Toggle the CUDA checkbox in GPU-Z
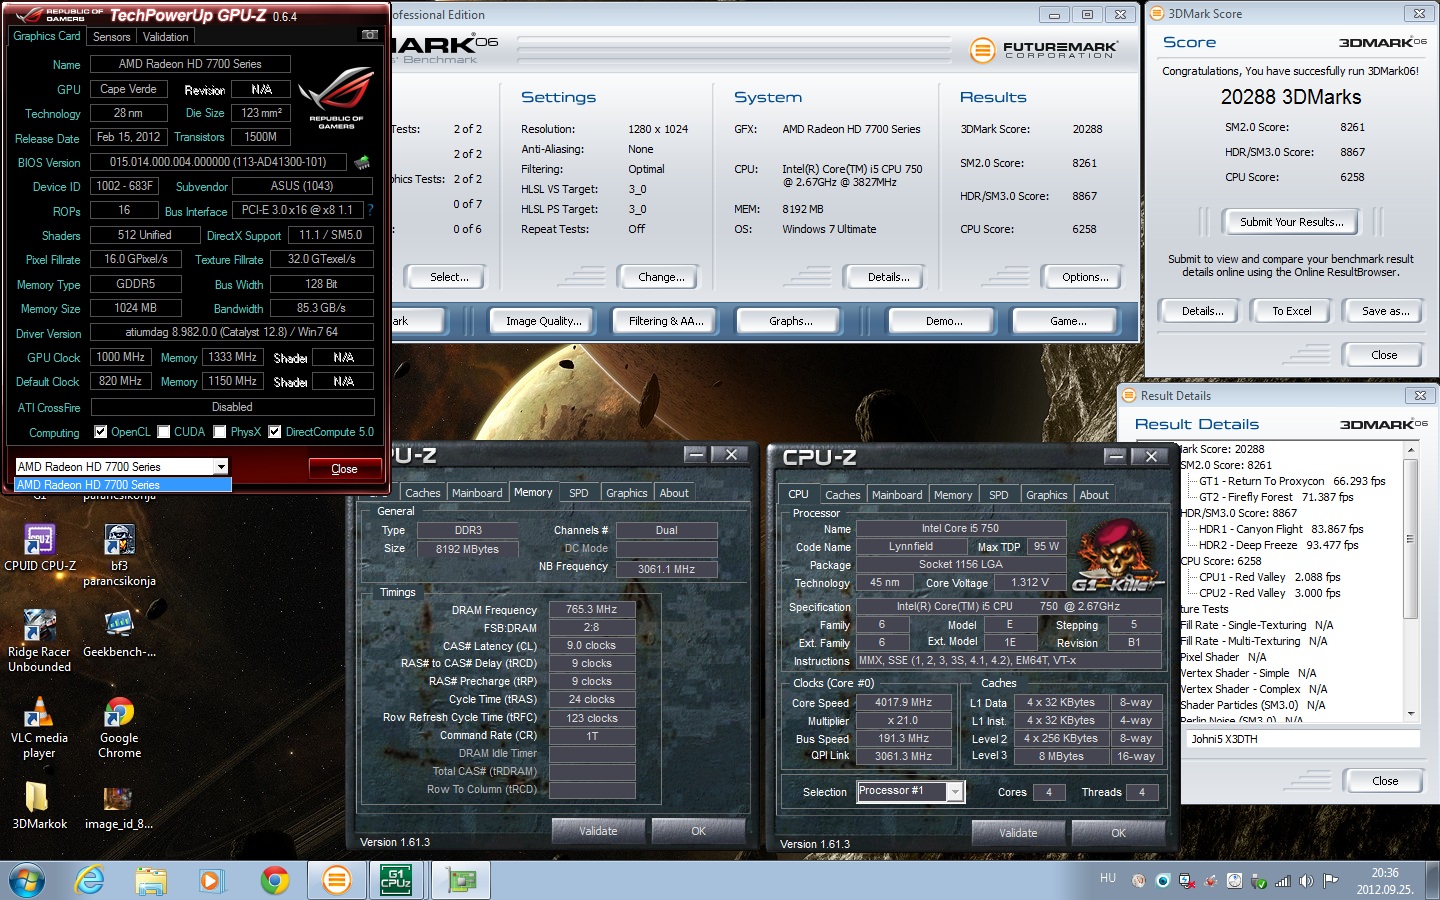The height and width of the screenshot is (900, 1440). click(x=163, y=432)
